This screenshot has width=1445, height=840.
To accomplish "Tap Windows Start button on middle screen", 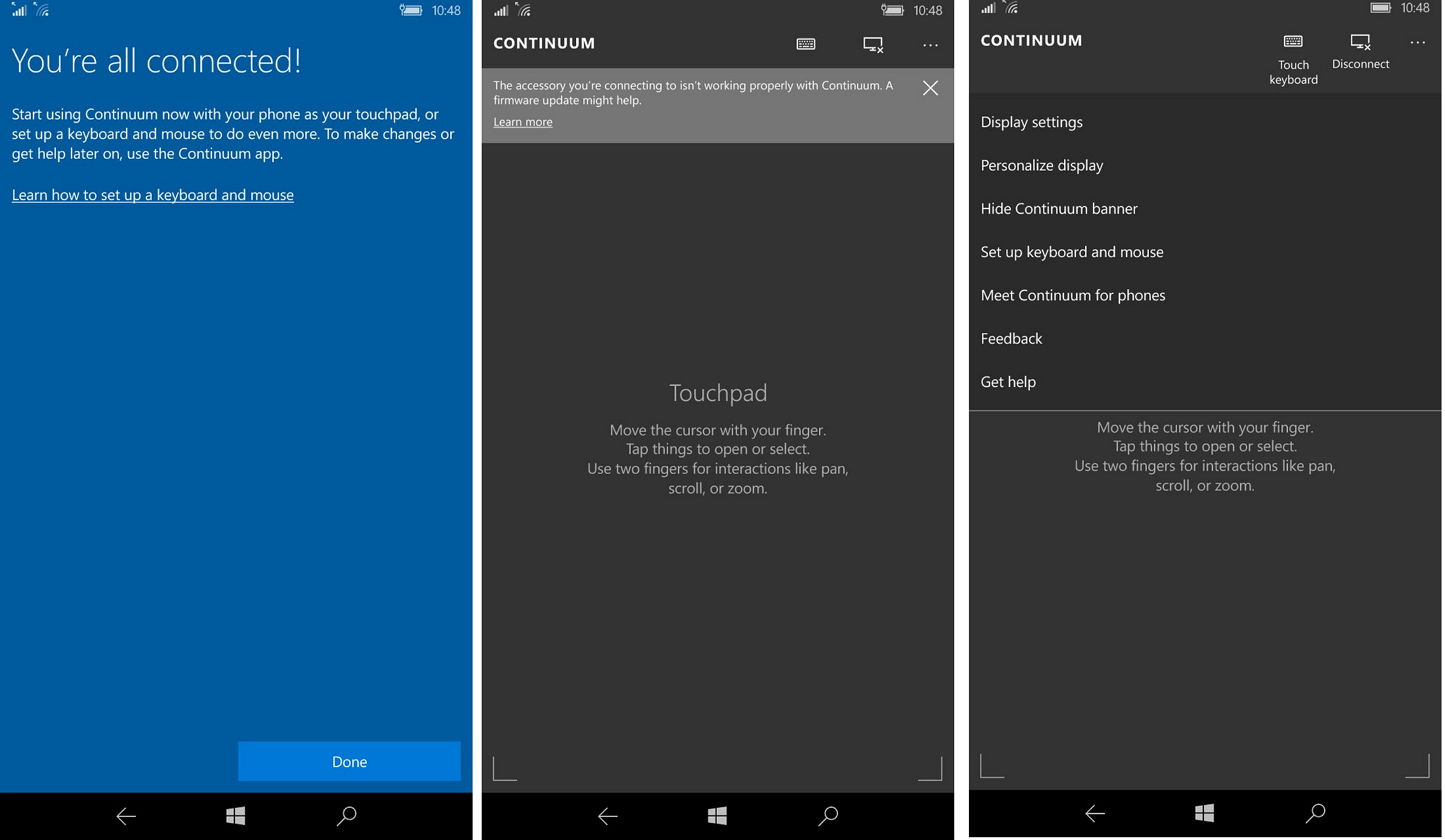I will click(x=717, y=816).
